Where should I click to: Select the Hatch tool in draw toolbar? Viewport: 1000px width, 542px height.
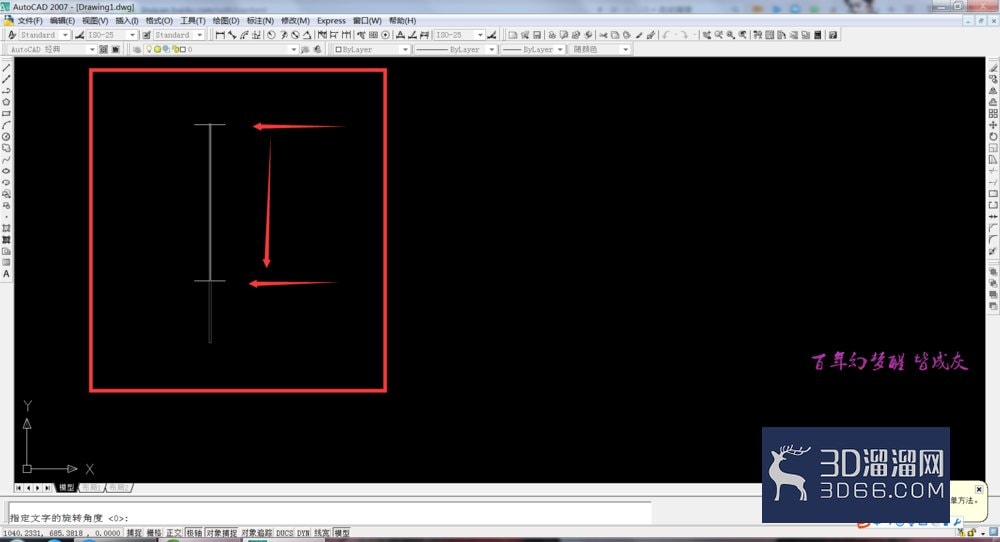(6, 228)
